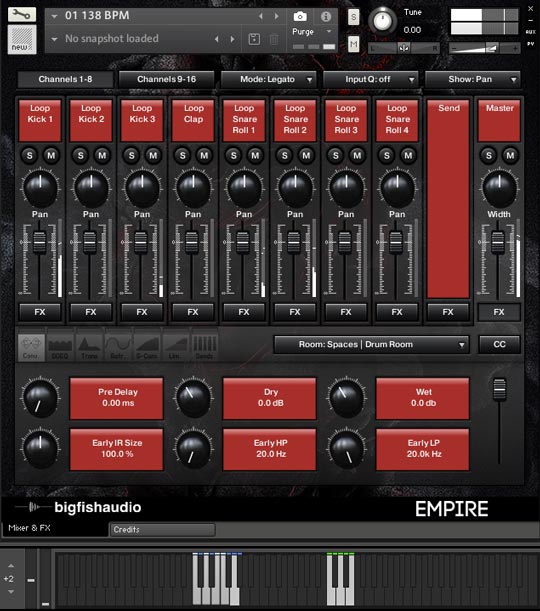Mute the Loop Snare Roll 1 channel

255,155
